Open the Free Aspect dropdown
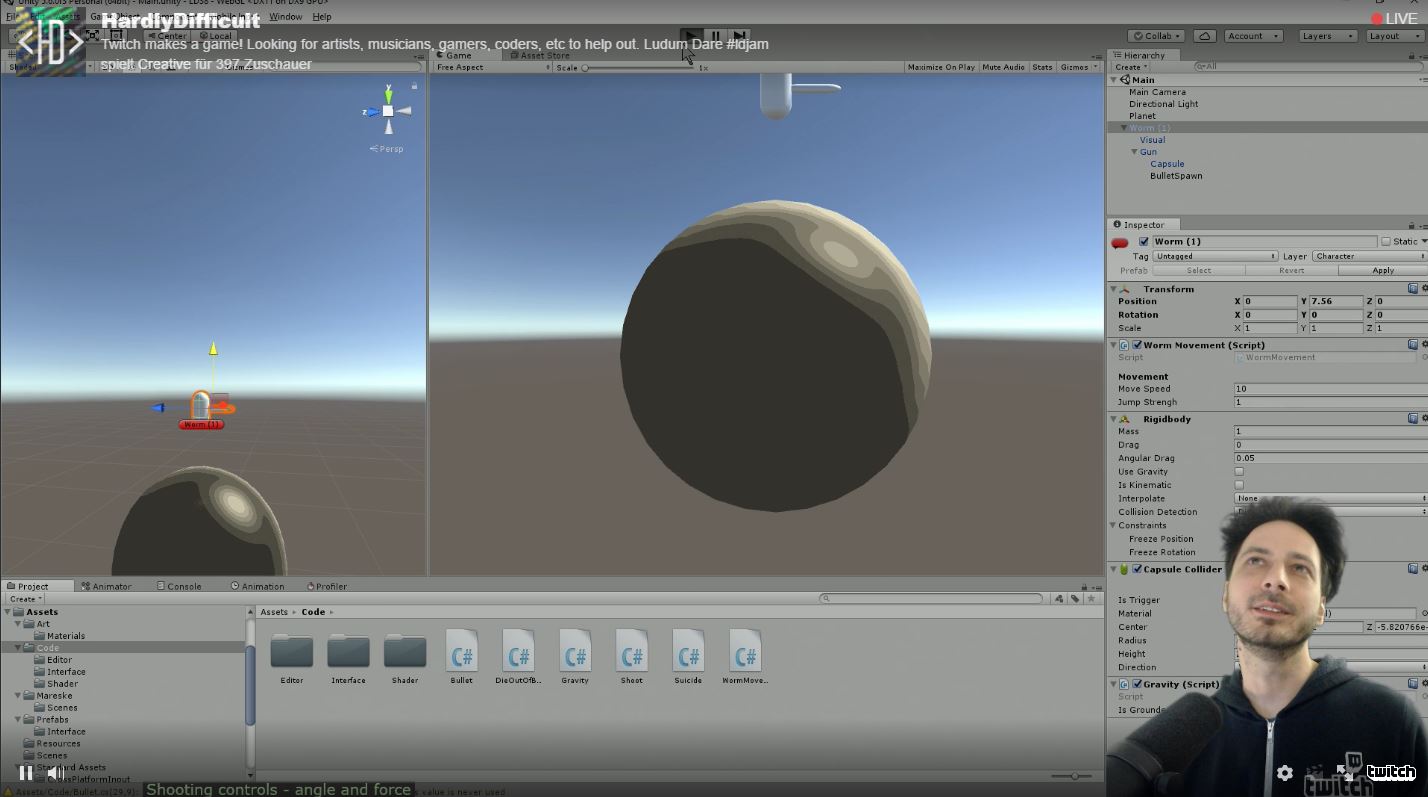This screenshot has height=797, width=1428. (x=492, y=67)
